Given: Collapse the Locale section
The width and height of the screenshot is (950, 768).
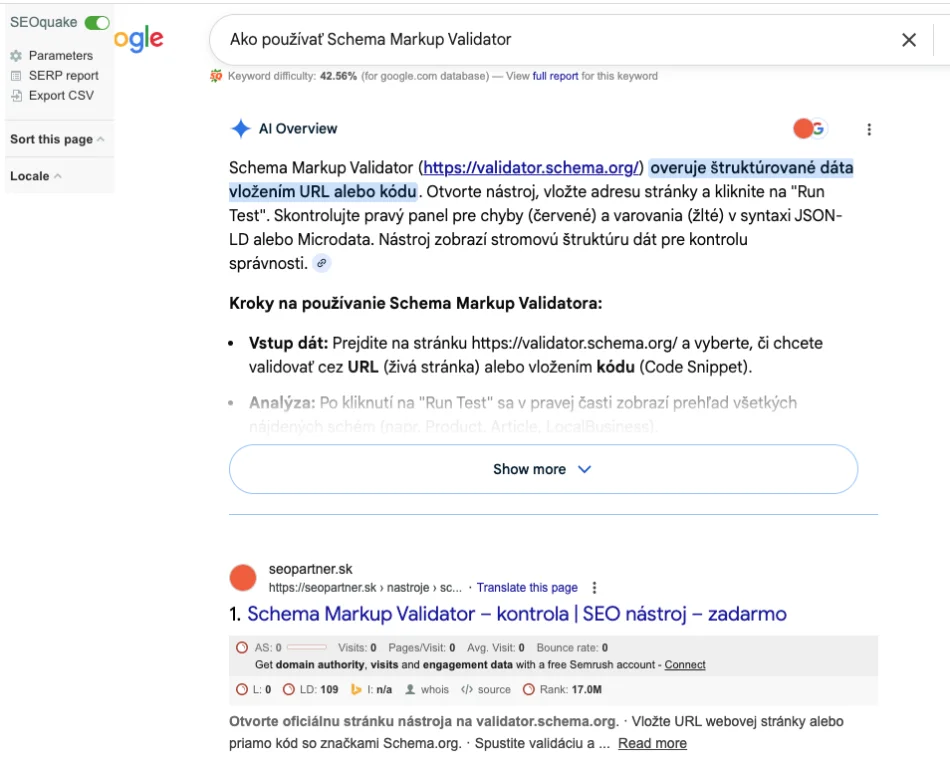Looking at the screenshot, I should point(35,176).
